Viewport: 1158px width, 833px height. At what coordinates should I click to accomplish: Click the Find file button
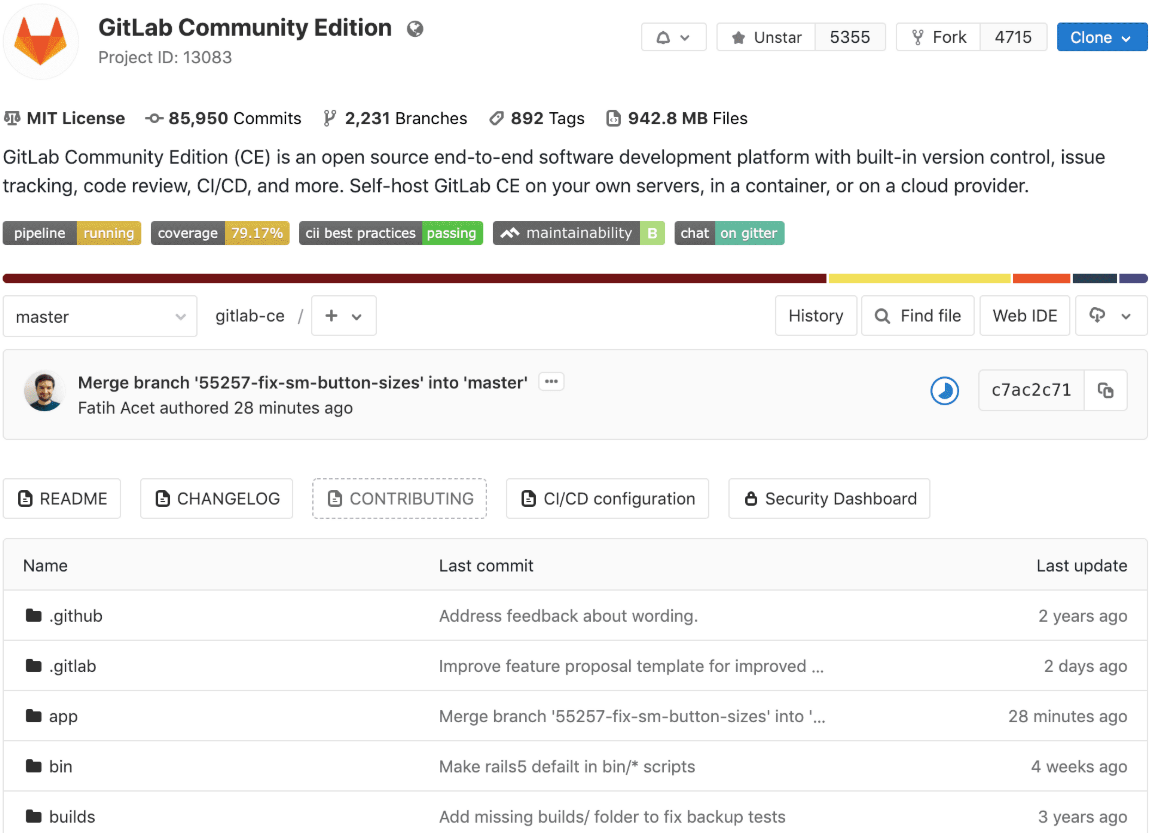[x=917, y=316]
